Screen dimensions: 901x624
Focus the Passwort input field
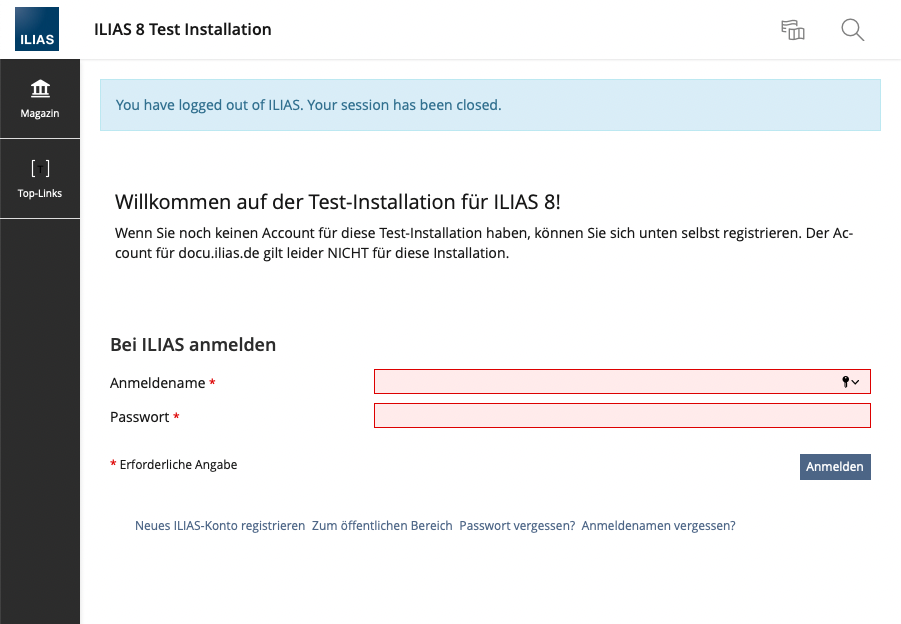[622, 416]
